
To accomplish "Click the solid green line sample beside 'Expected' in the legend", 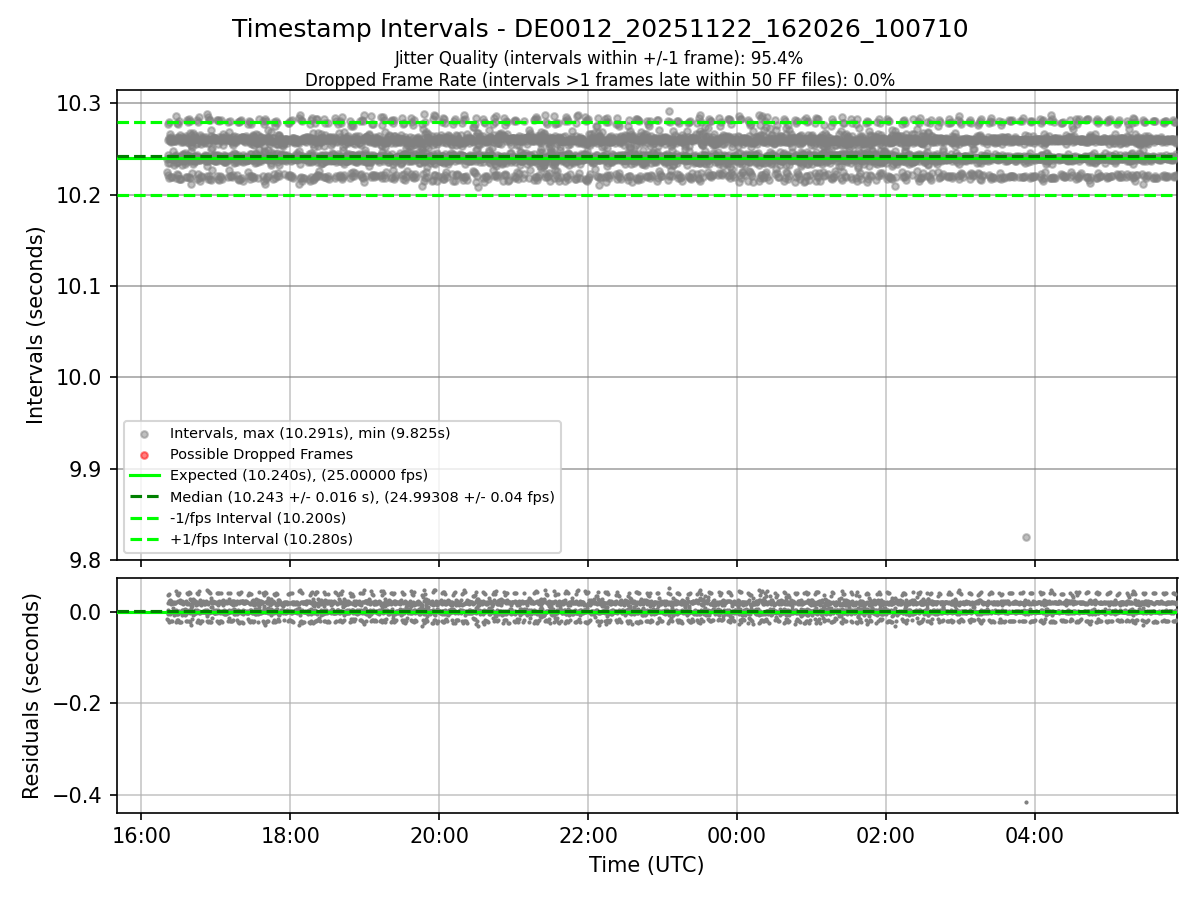I will click(144, 476).
